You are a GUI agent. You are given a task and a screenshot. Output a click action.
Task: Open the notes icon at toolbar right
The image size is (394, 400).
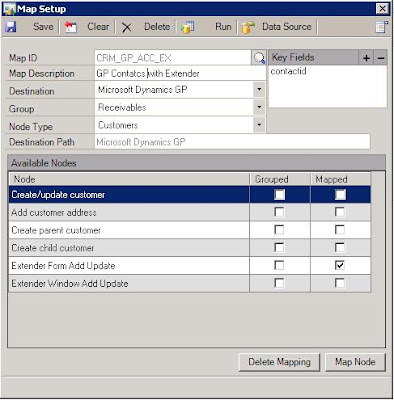[382, 27]
